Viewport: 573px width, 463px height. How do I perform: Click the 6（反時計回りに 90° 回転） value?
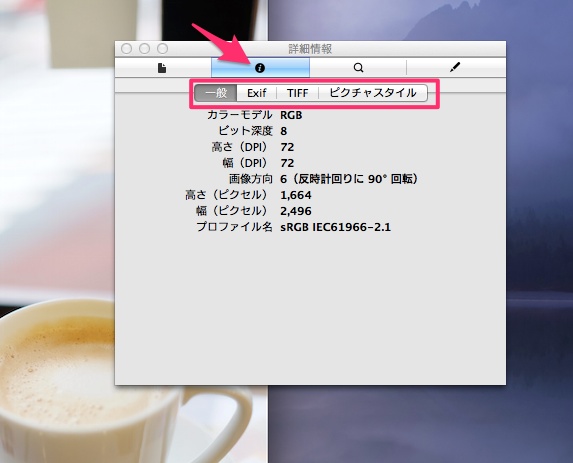click(349, 179)
